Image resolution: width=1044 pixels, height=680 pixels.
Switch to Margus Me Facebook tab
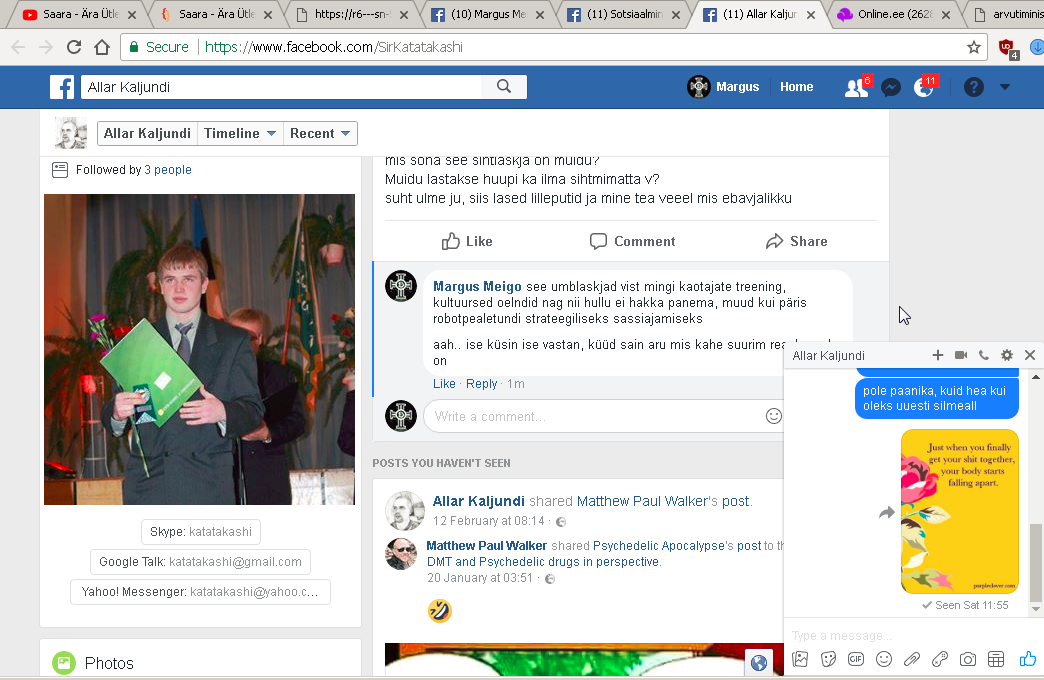coord(488,14)
